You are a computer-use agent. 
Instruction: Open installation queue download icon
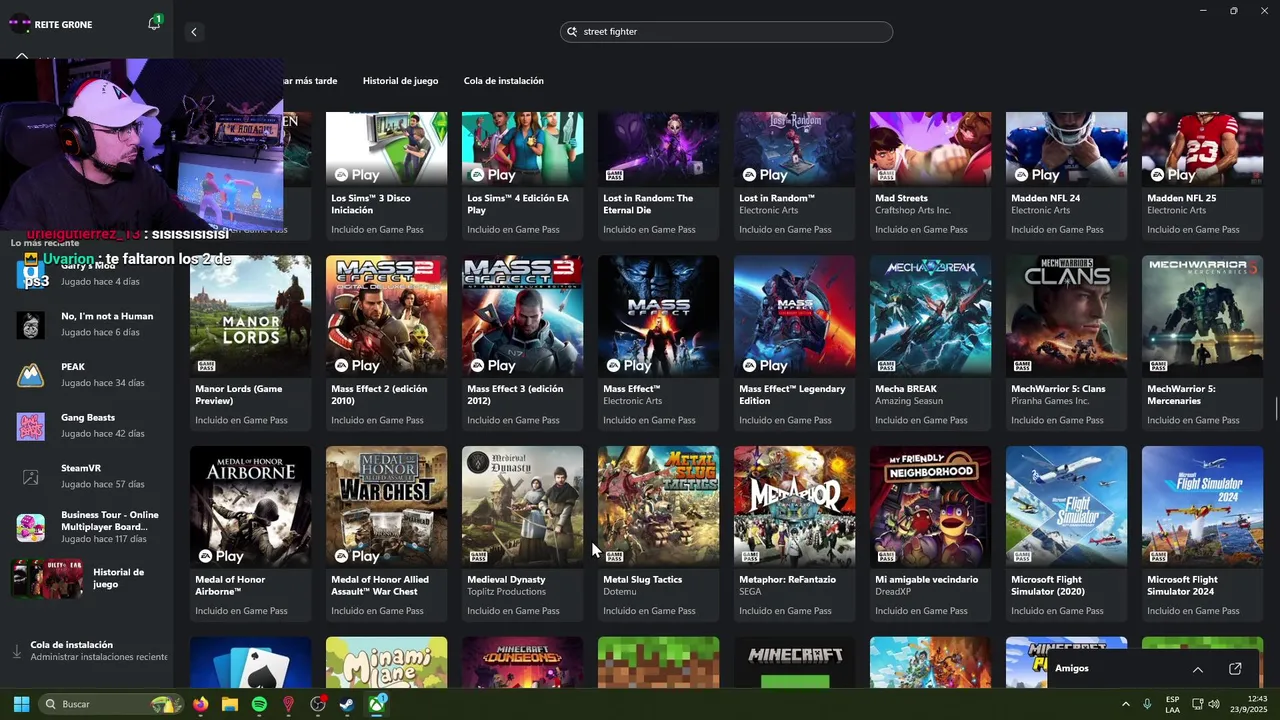coord(17,651)
